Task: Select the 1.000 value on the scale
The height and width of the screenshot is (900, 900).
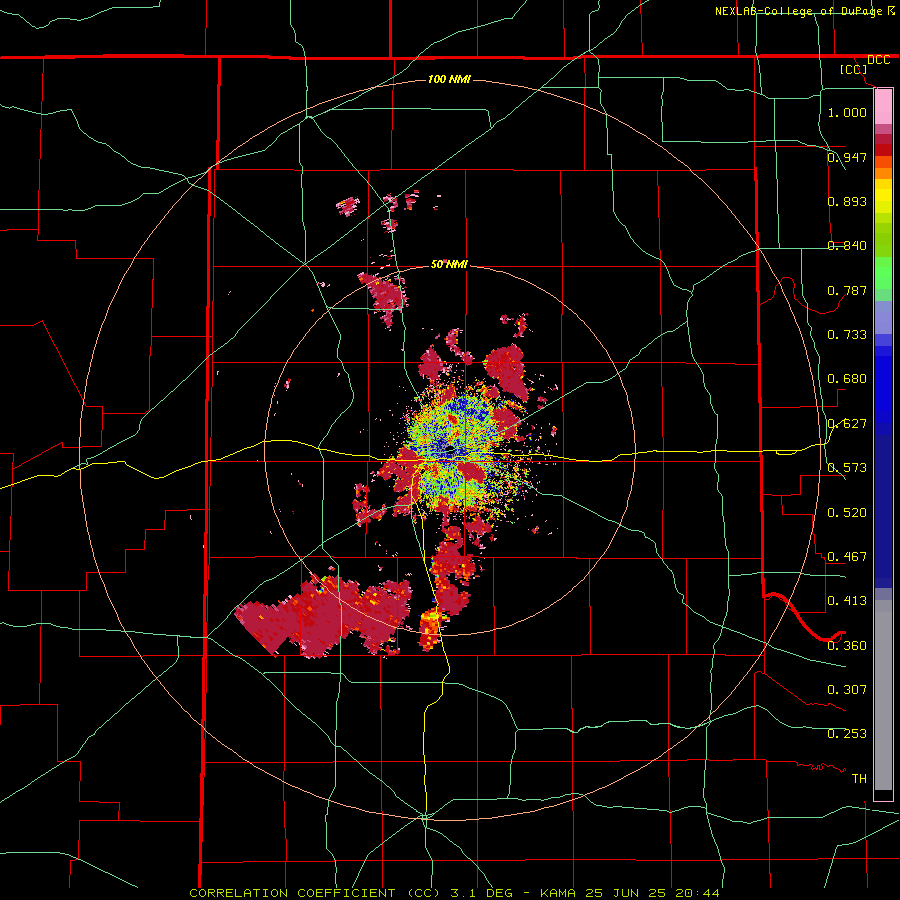Action: pos(847,112)
